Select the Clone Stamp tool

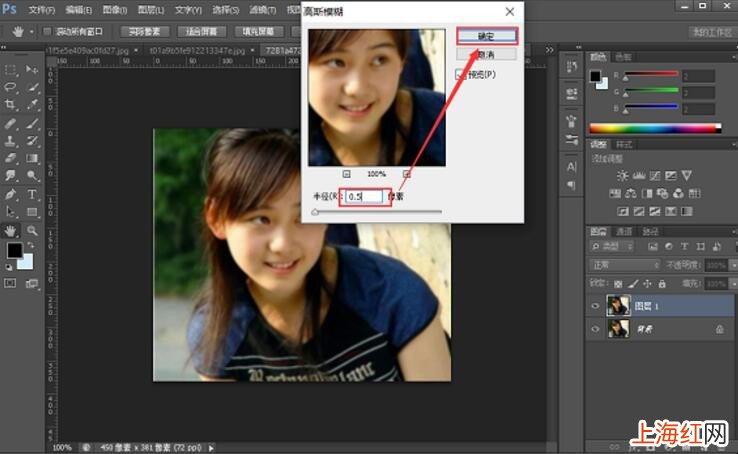pyautogui.click(x=10, y=141)
